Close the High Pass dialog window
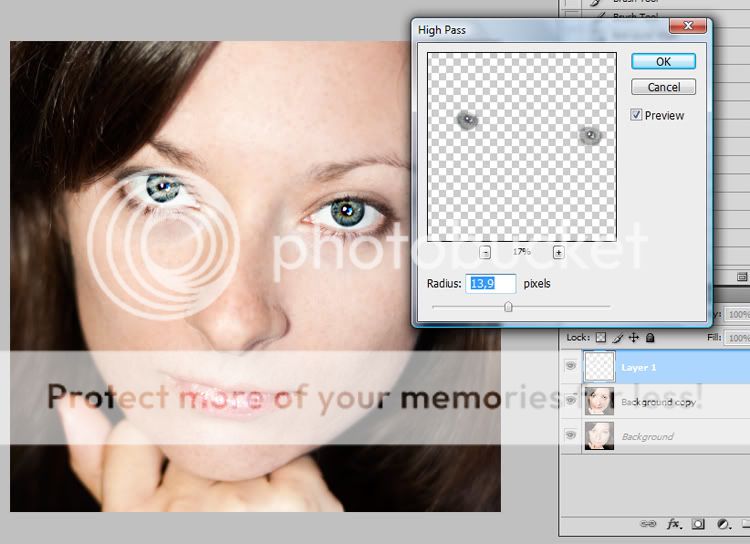Screen dimensions: 750x544 [x=688, y=25]
